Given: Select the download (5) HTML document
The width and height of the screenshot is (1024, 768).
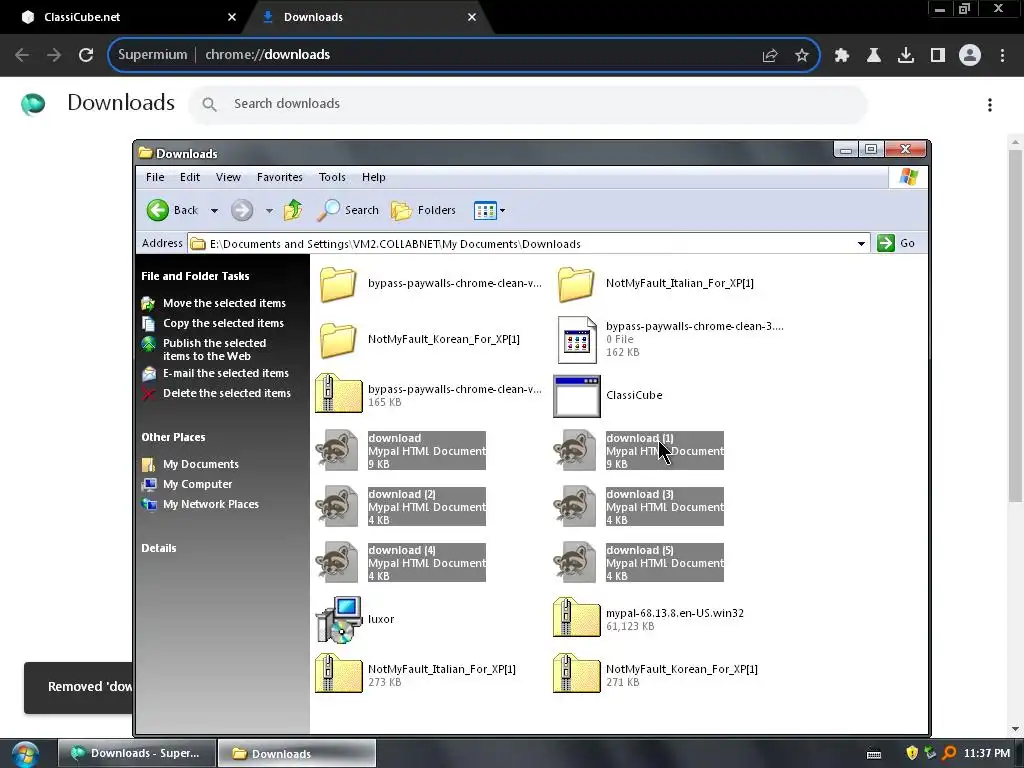Looking at the screenshot, I should [x=639, y=563].
